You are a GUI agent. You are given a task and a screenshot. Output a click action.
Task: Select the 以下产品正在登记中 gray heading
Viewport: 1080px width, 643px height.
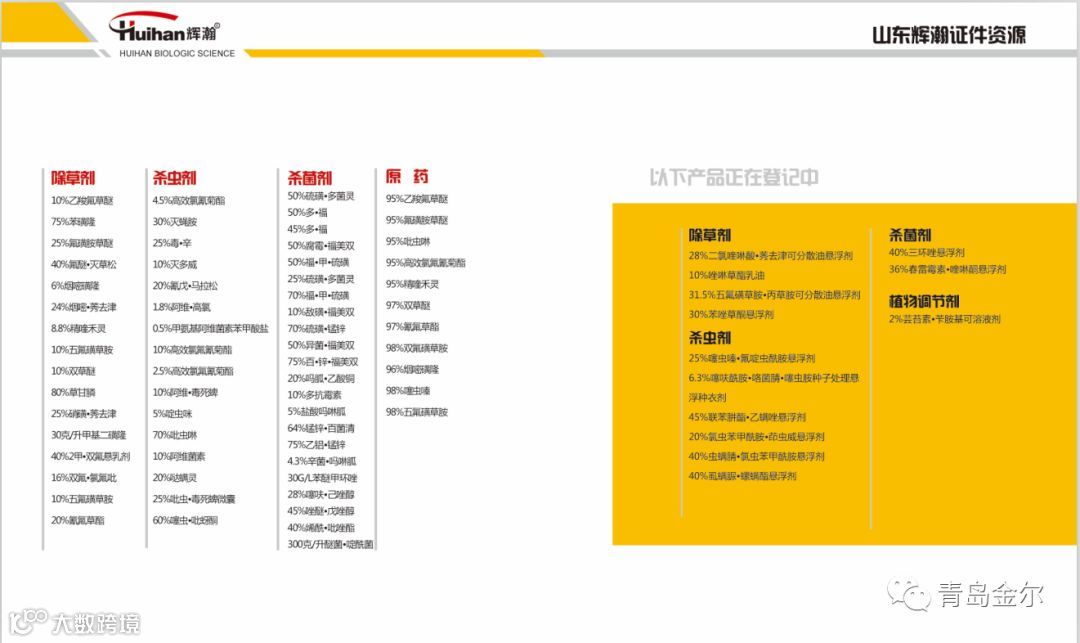coord(734,177)
